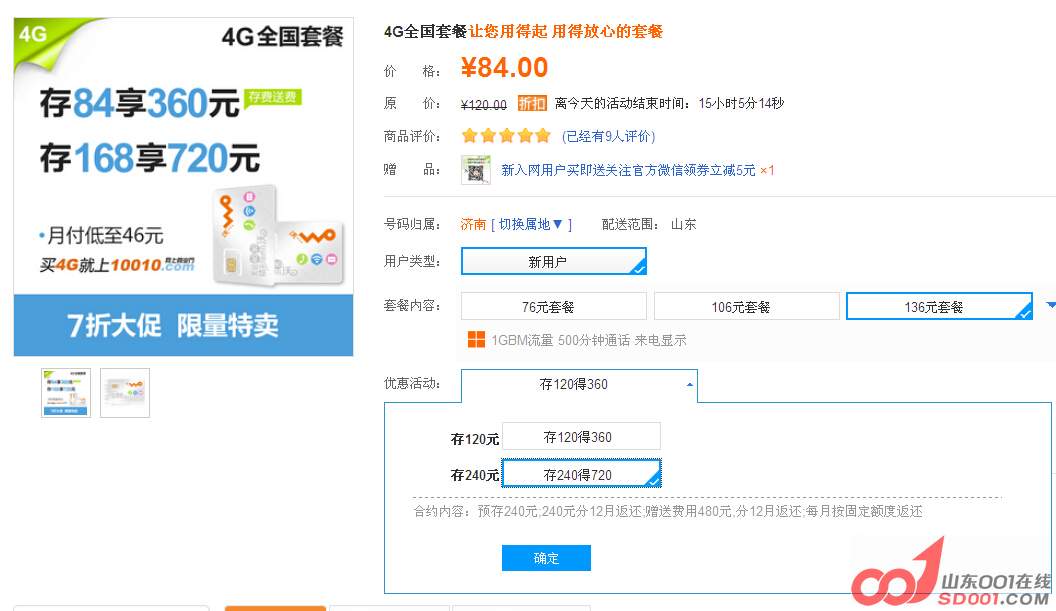
Task: Pick the 存120得360 deposit option in panel
Action: 580,437
